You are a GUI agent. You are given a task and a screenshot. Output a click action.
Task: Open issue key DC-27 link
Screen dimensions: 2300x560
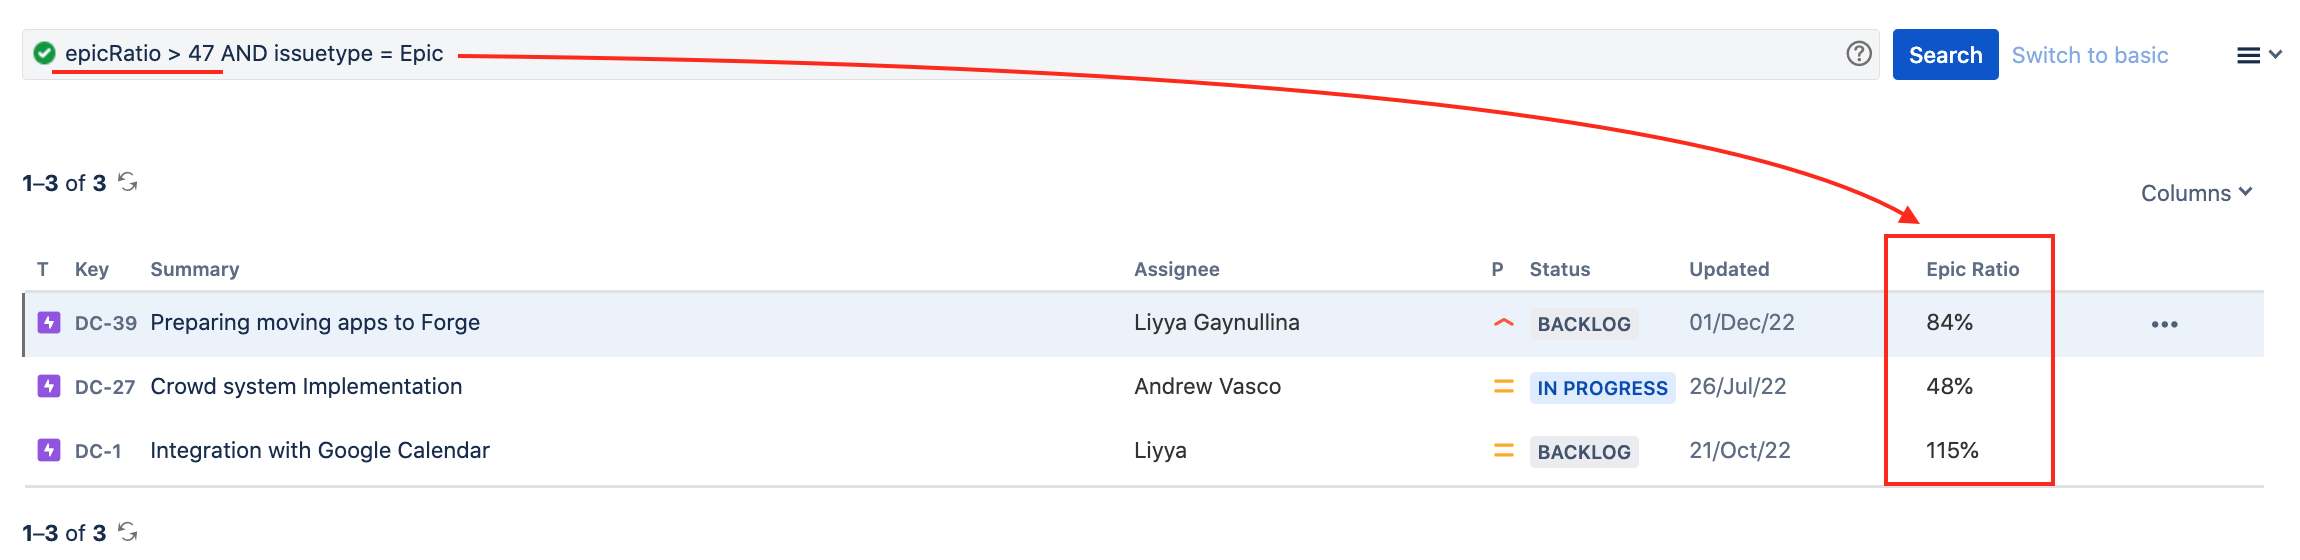click(x=104, y=387)
